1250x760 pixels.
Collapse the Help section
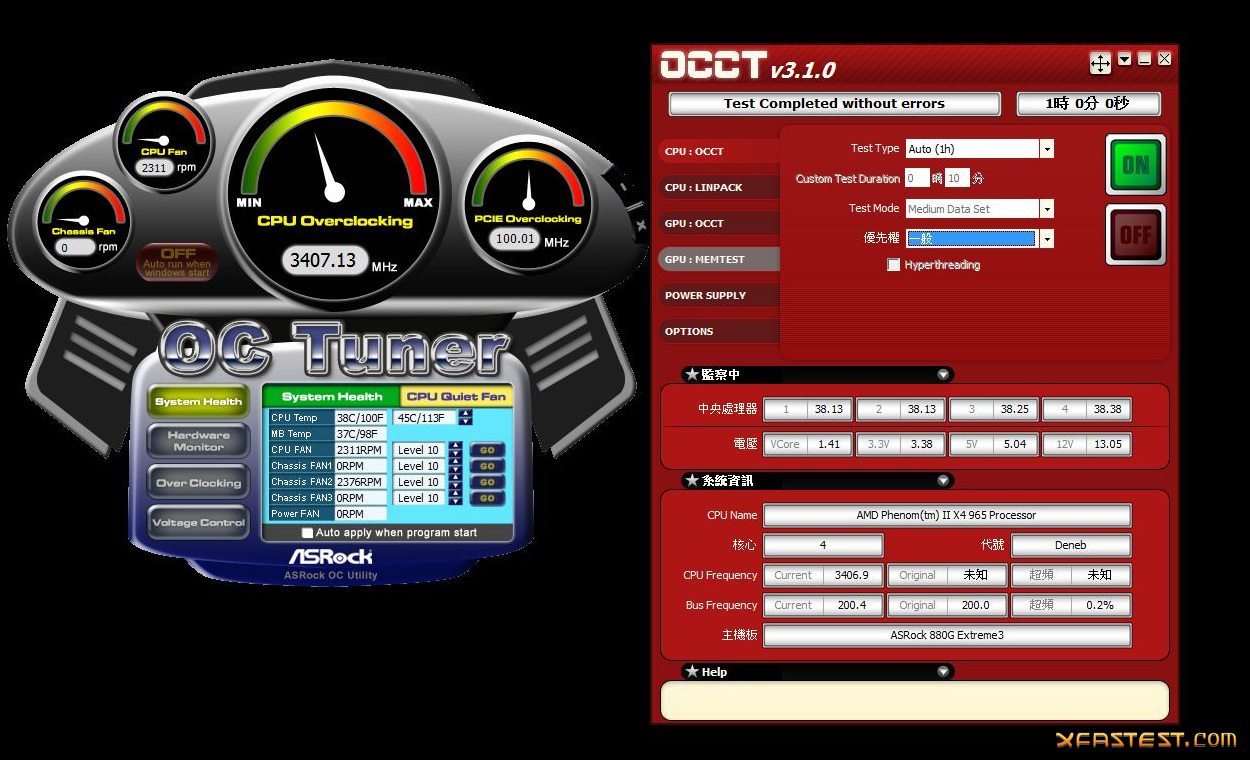pos(943,672)
